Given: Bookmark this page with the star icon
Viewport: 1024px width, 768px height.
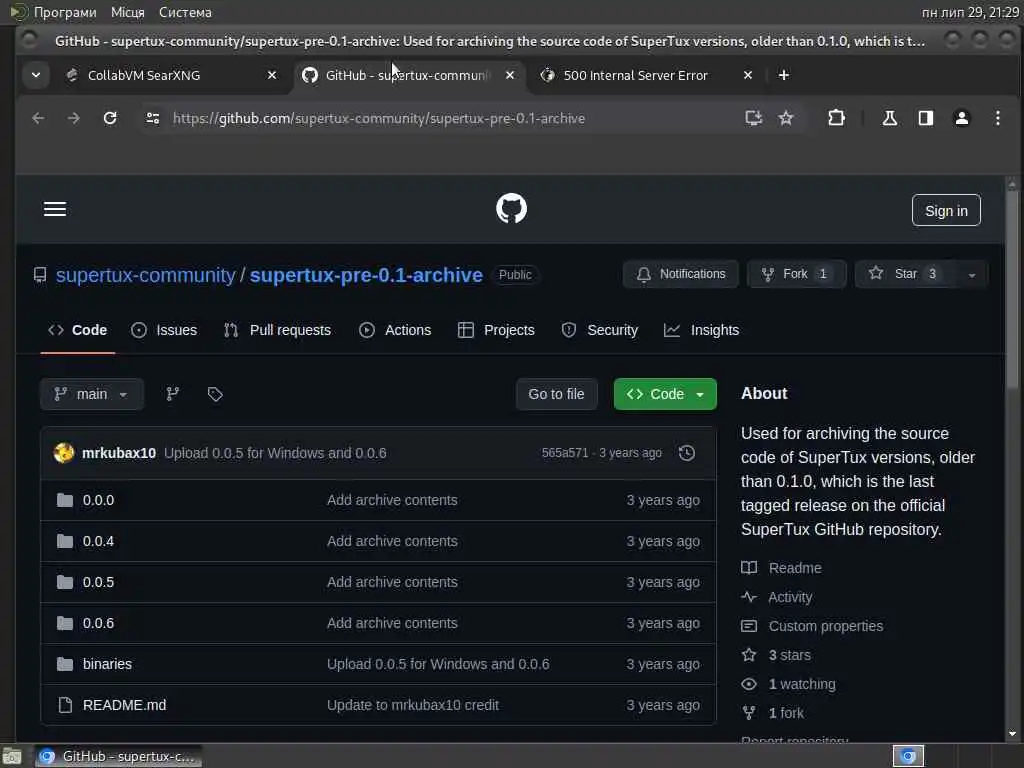Looking at the screenshot, I should (786, 118).
